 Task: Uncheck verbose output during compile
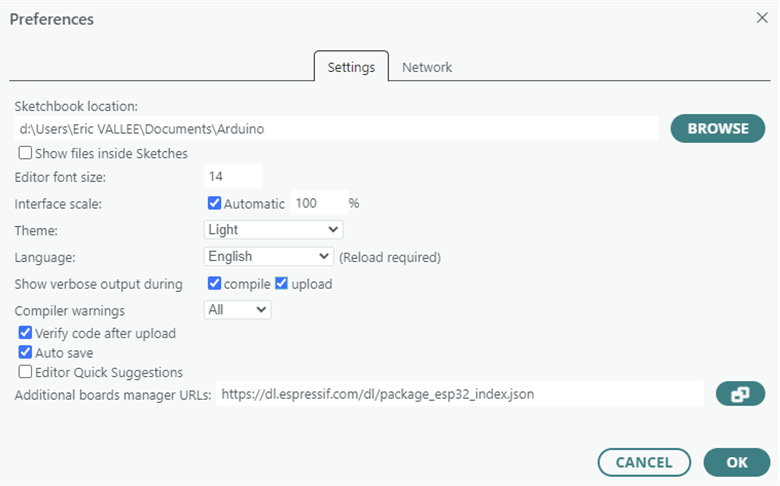[214, 284]
